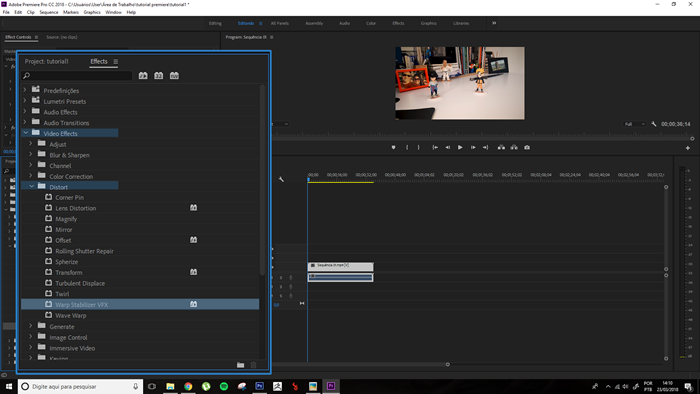700x394 pixels.
Task: Click the Accelerated Effects filter icon
Action: (x=143, y=75)
